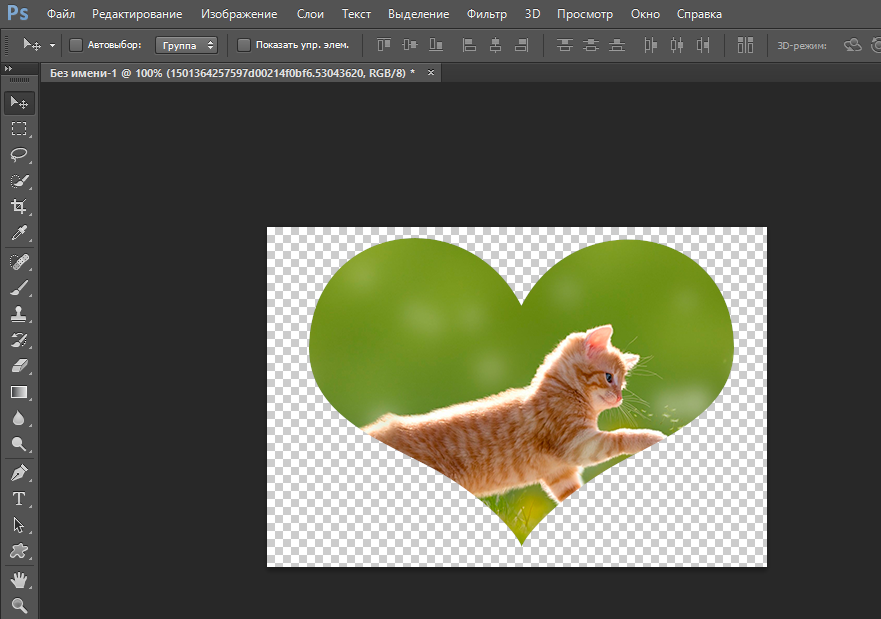
Task: Open the Фильтр menu
Action: click(487, 15)
